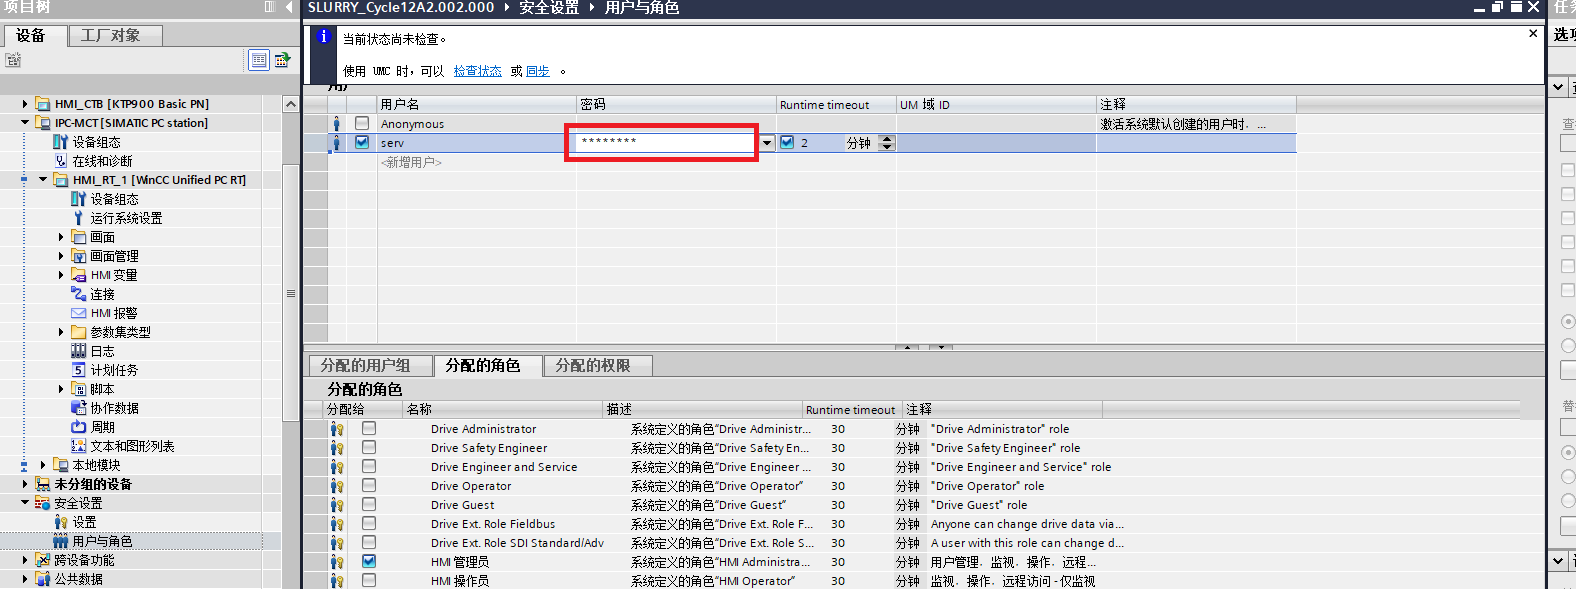Screen dimensions: 1576x589
Task: Click the info icon in the status banner
Action: (323, 37)
